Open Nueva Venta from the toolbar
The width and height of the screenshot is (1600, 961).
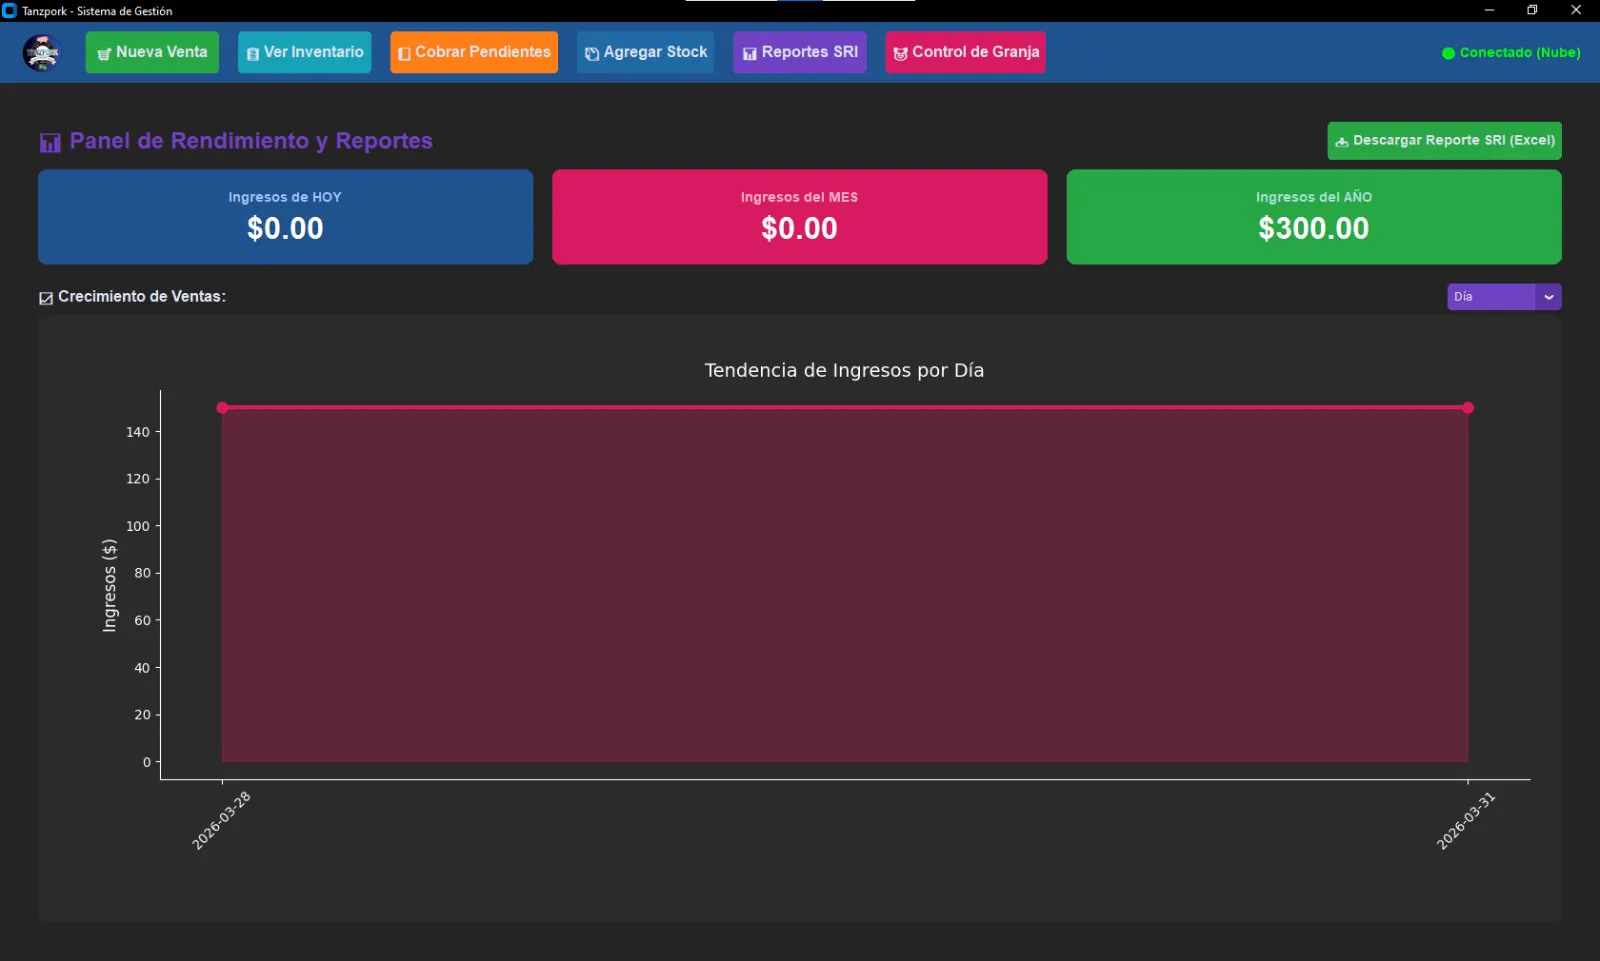[152, 52]
